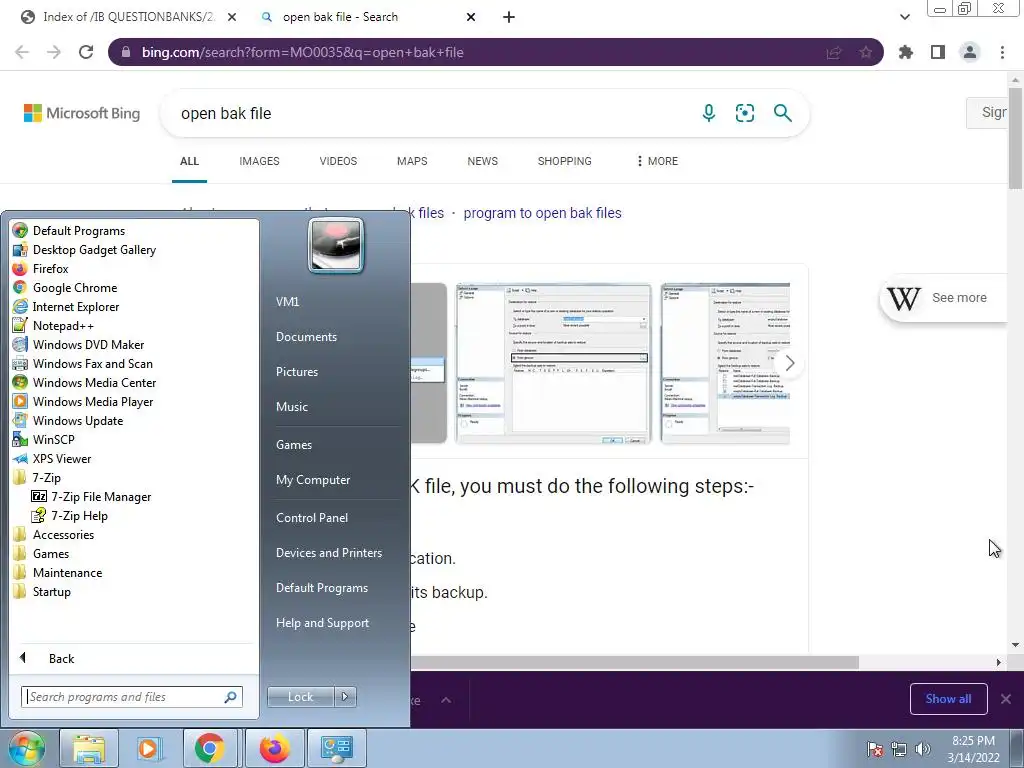This screenshot has width=1024, height=768.
Task: Open Help and Support
Action: point(322,623)
